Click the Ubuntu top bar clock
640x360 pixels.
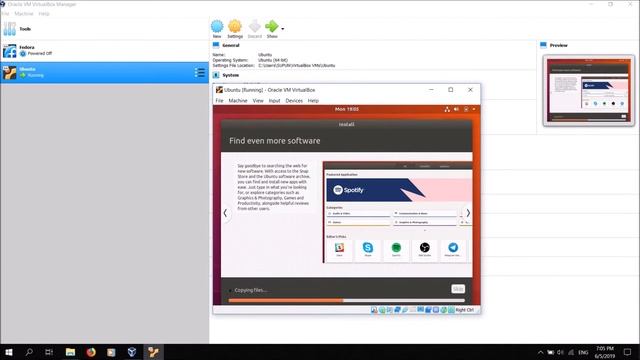[x=347, y=109]
